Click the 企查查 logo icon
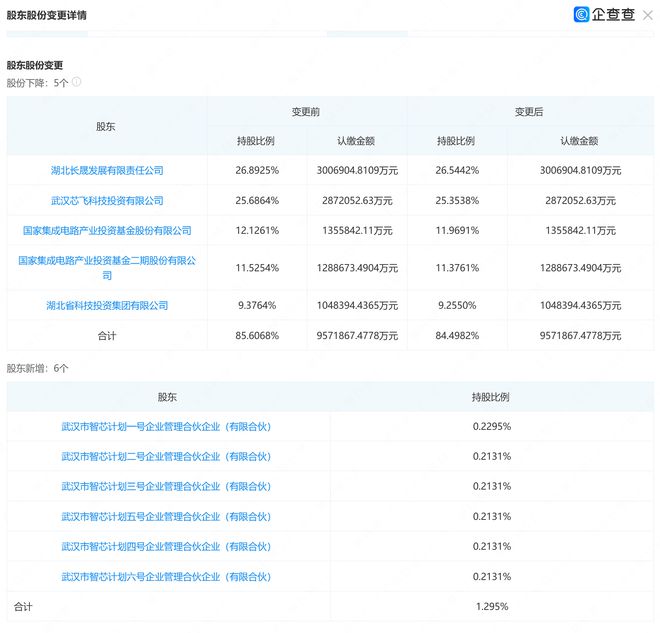This screenshot has width=660, height=633. point(581,14)
